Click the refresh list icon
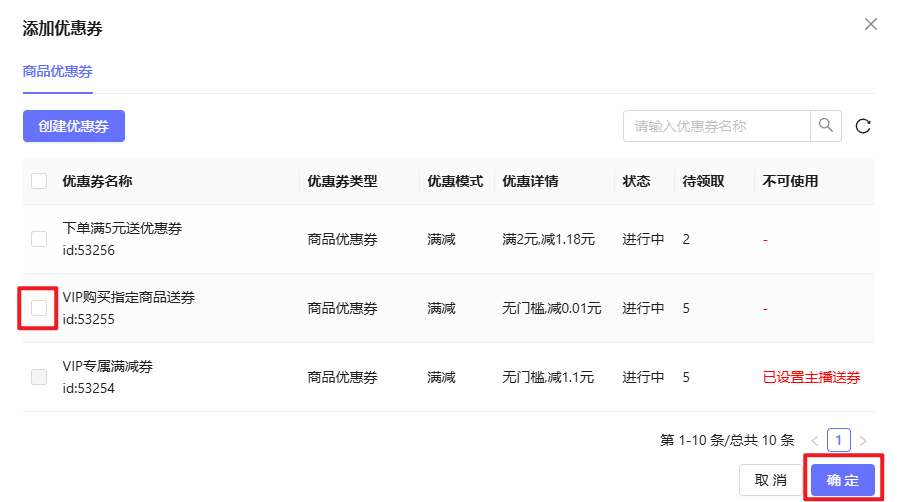The height and width of the screenshot is (502, 899). [x=863, y=126]
